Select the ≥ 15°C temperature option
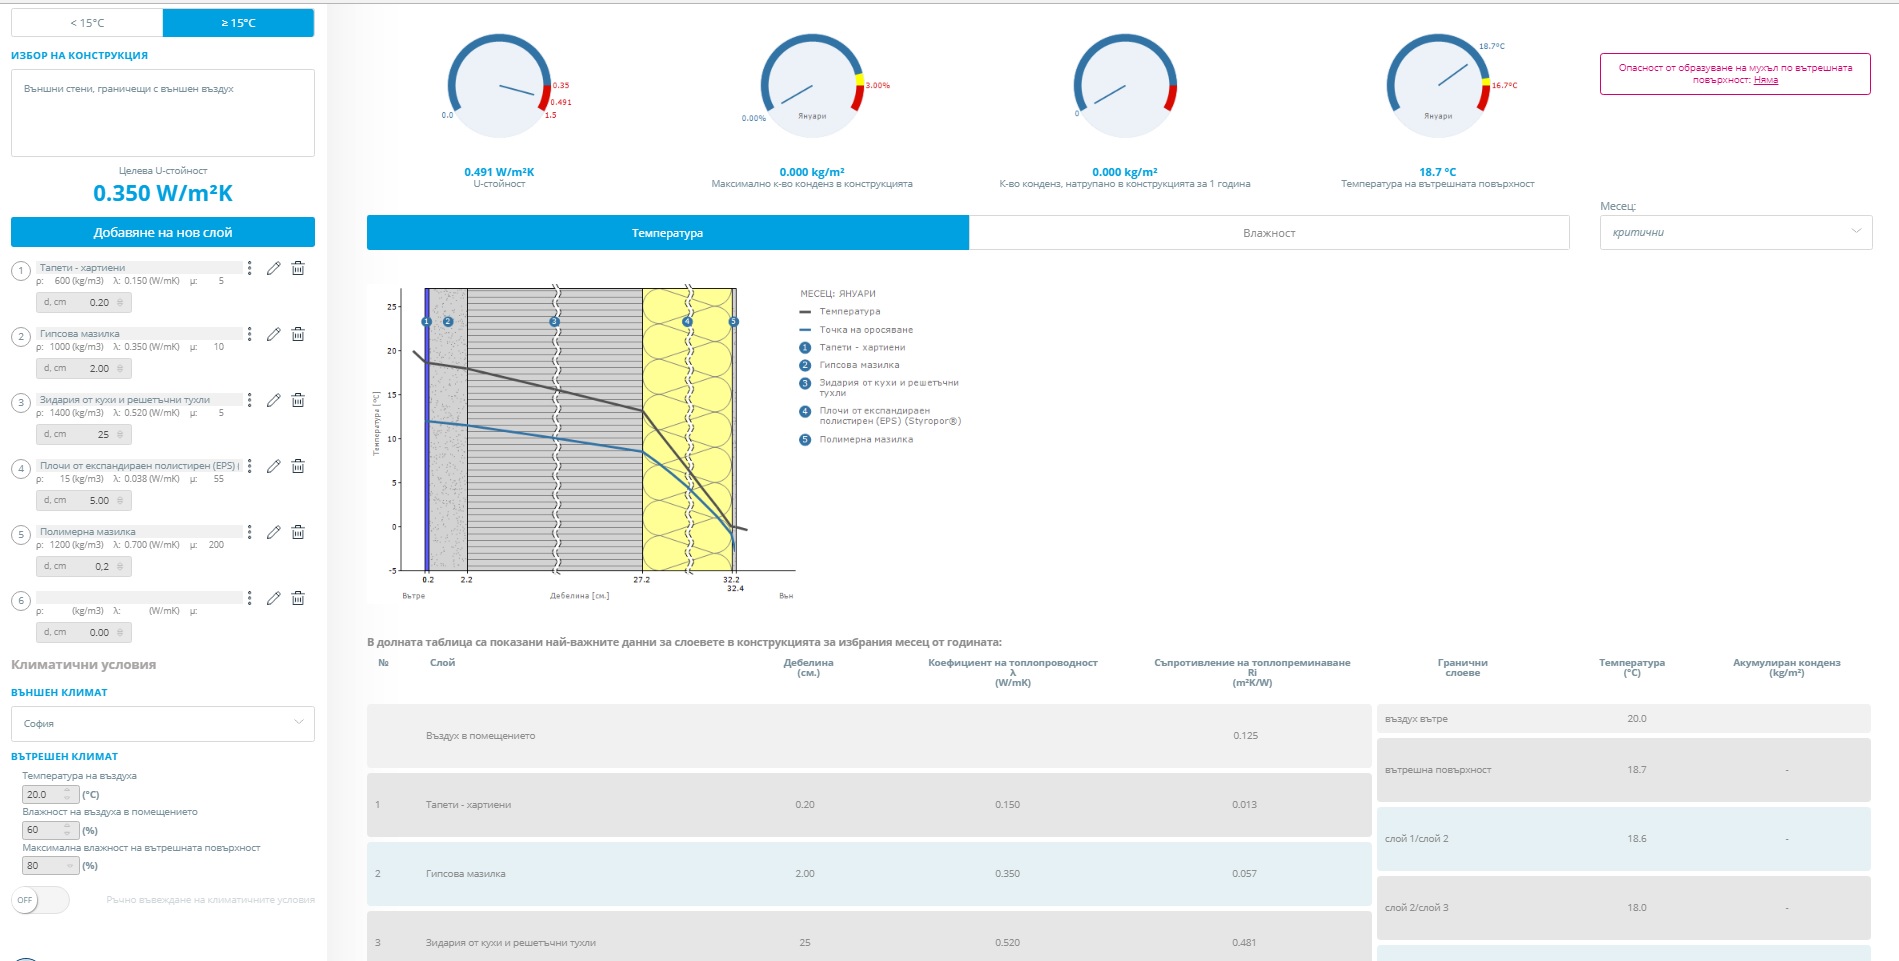The image size is (1899, 961). [238, 23]
